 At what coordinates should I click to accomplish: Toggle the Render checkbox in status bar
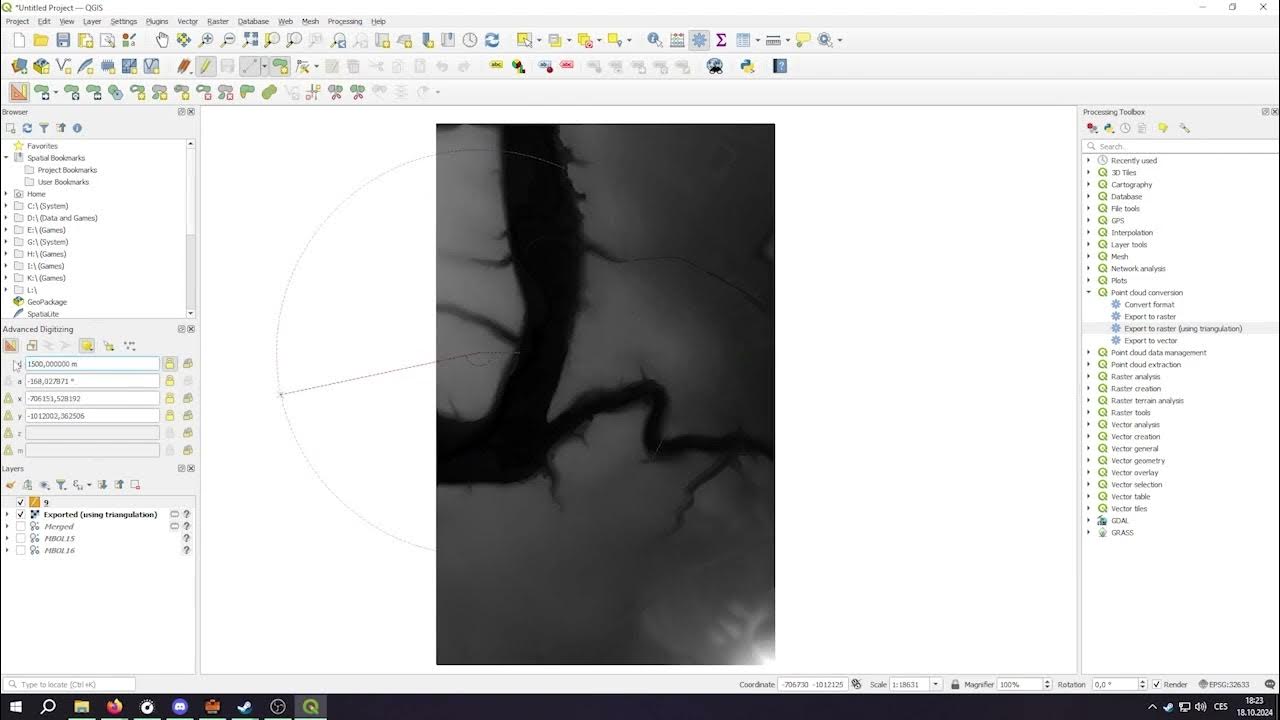click(x=1157, y=685)
